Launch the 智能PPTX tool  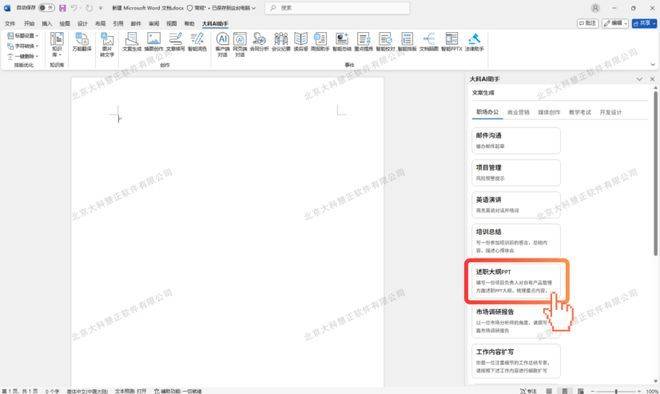452,41
